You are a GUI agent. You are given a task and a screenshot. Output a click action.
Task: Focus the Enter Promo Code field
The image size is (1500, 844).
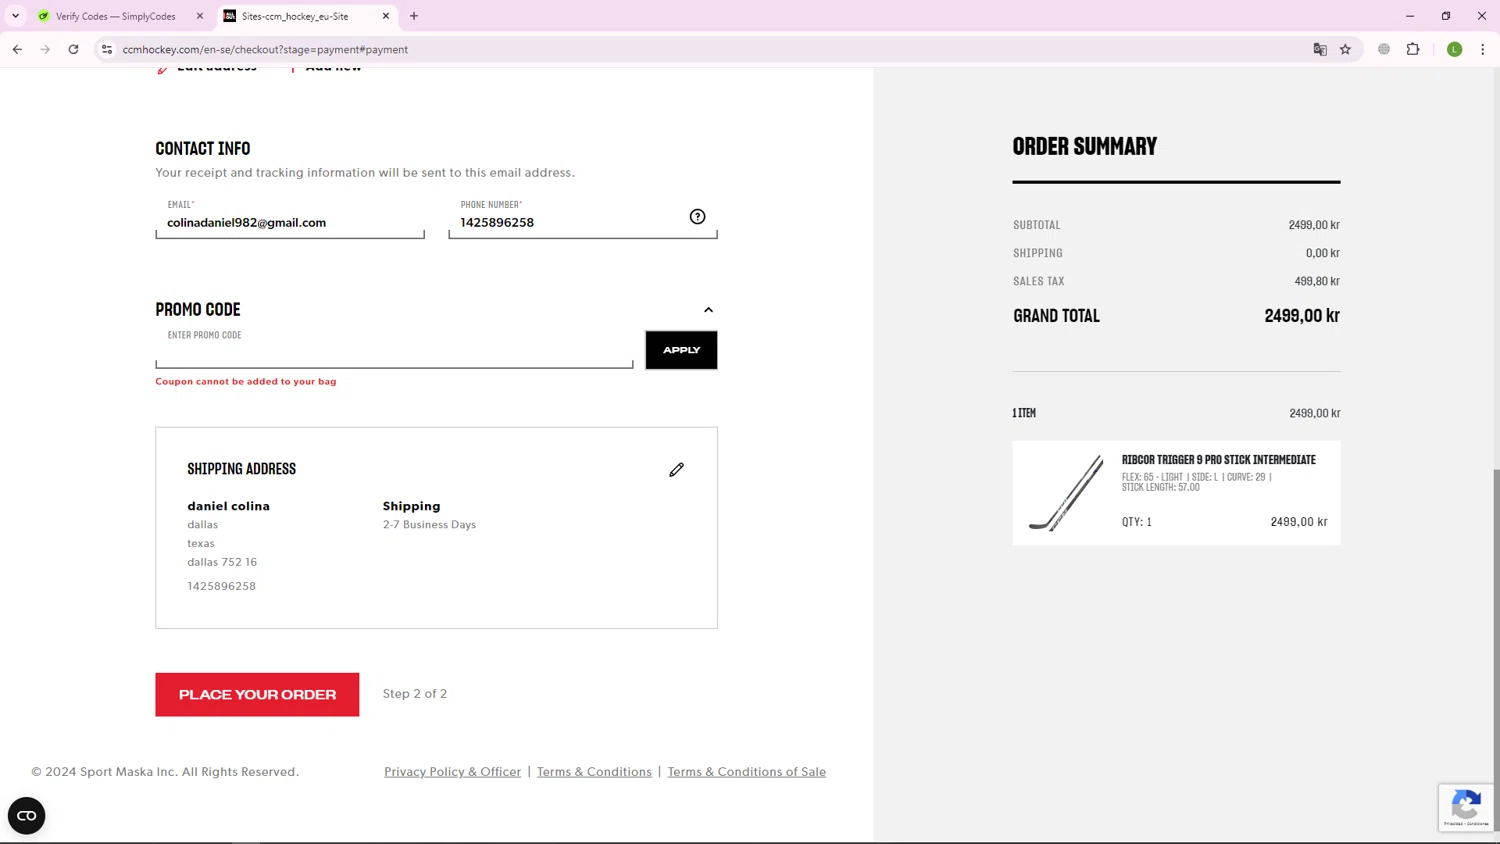tap(394, 352)
